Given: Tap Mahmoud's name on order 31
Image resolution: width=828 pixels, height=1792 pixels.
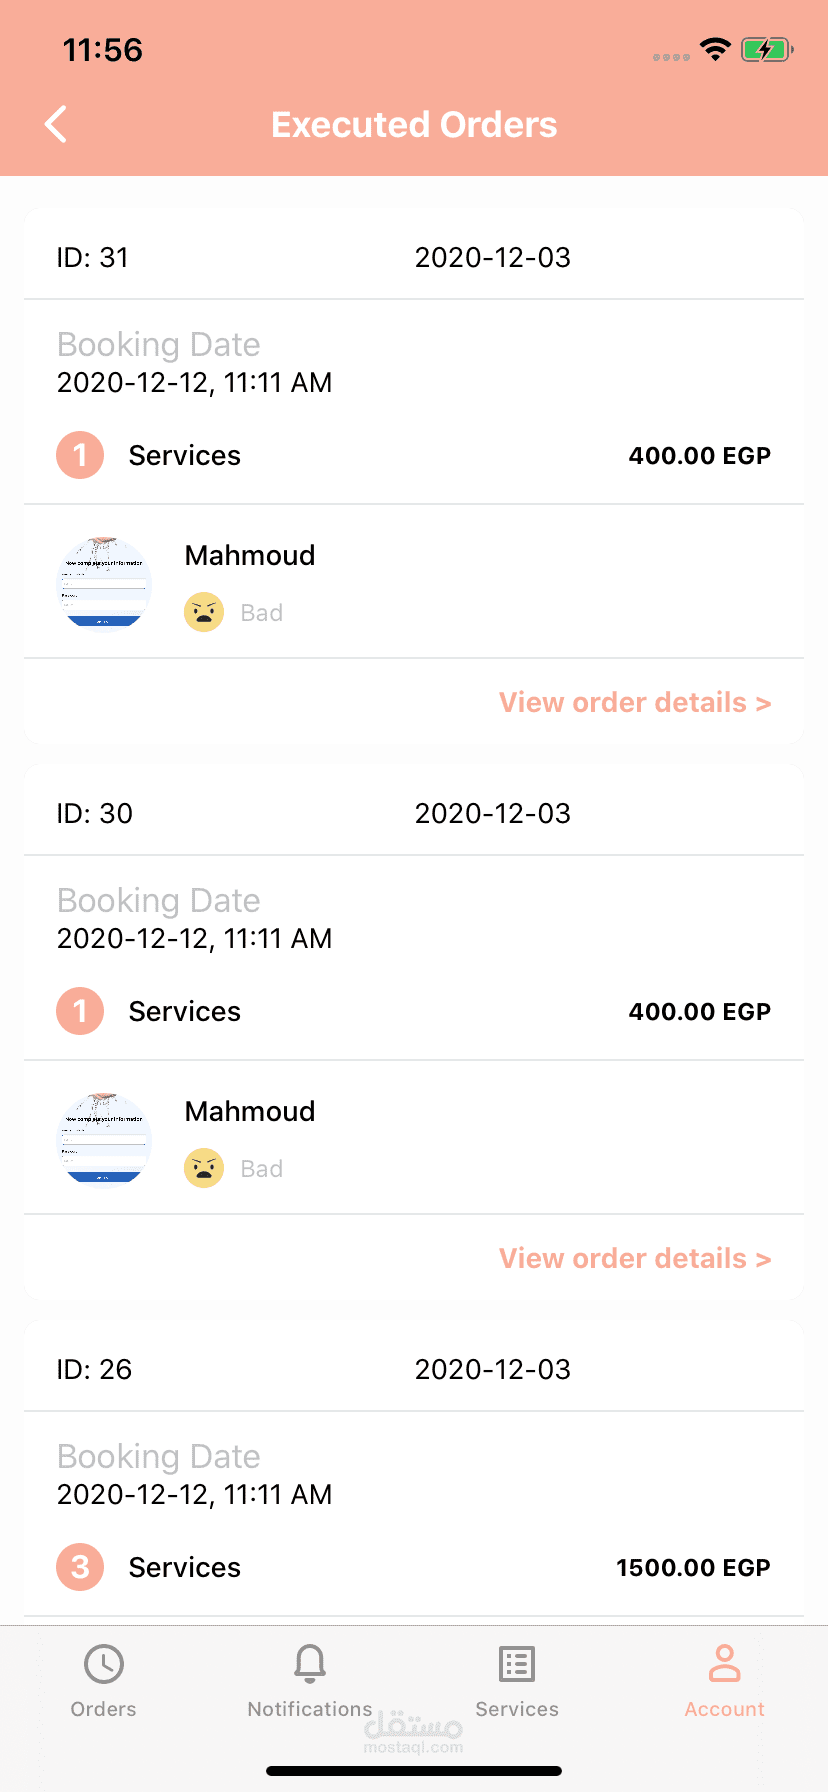Looking at the screenshot, I should coord(250,555).
